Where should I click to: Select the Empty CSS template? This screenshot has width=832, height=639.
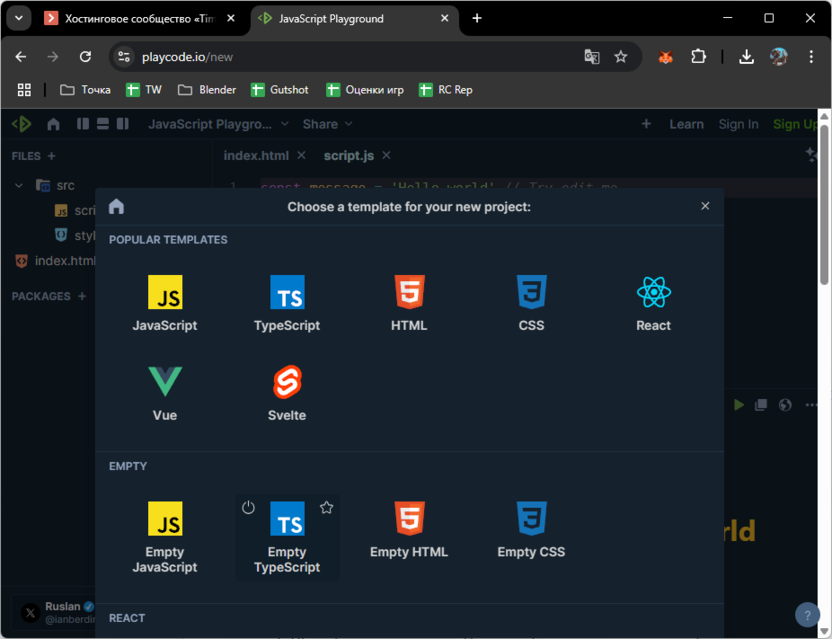(531, 531)
